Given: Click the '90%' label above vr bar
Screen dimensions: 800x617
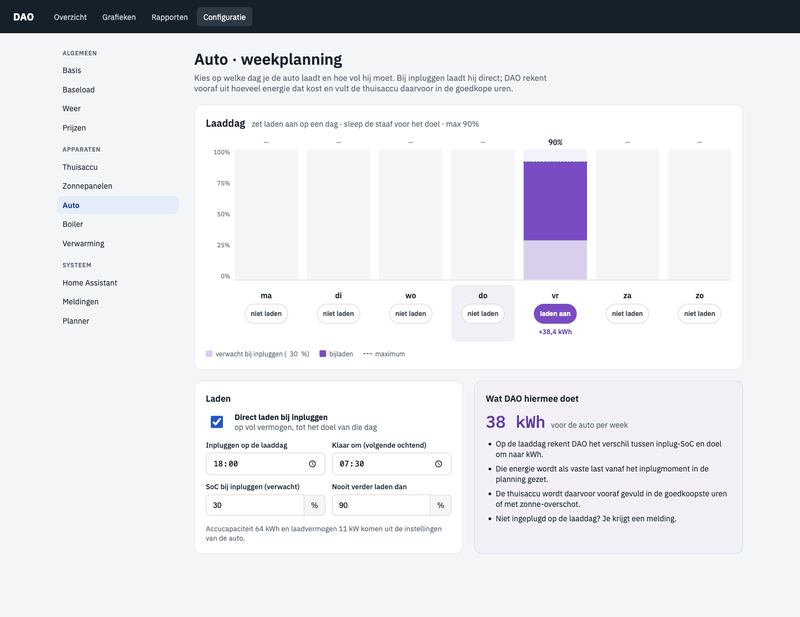Looking at the screenshot, I should pos(555,142).
